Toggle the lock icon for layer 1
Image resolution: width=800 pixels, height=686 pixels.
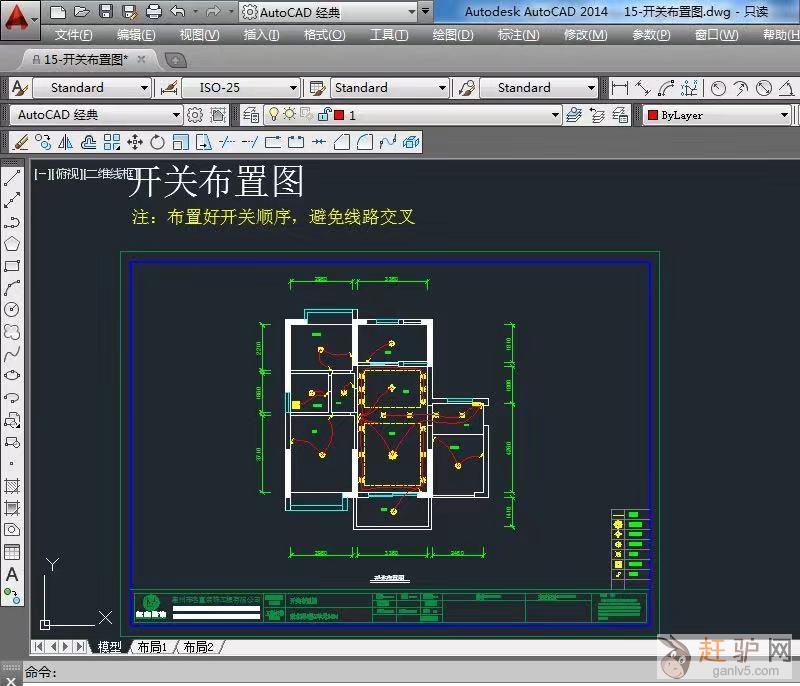click(x=323, y=115)
